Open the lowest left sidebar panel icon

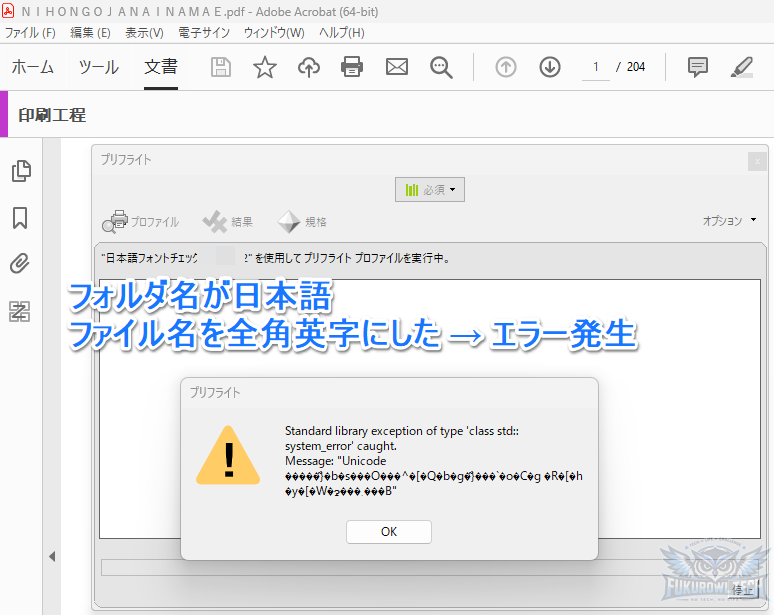[x=20, y=311]
